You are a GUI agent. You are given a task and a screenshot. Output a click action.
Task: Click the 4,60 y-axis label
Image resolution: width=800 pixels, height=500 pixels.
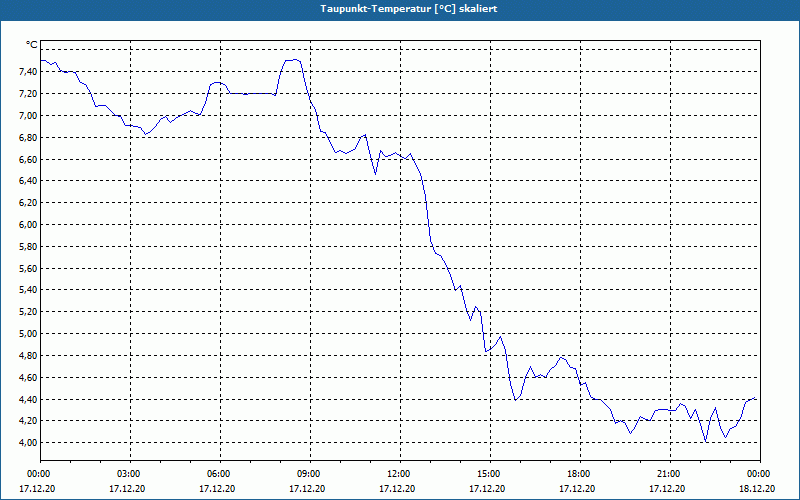tap(28, 378)
